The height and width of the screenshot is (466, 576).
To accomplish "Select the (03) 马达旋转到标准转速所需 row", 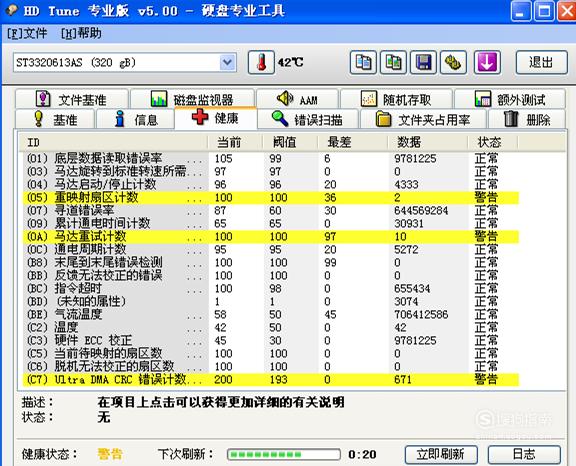I will tap(270, 171).
